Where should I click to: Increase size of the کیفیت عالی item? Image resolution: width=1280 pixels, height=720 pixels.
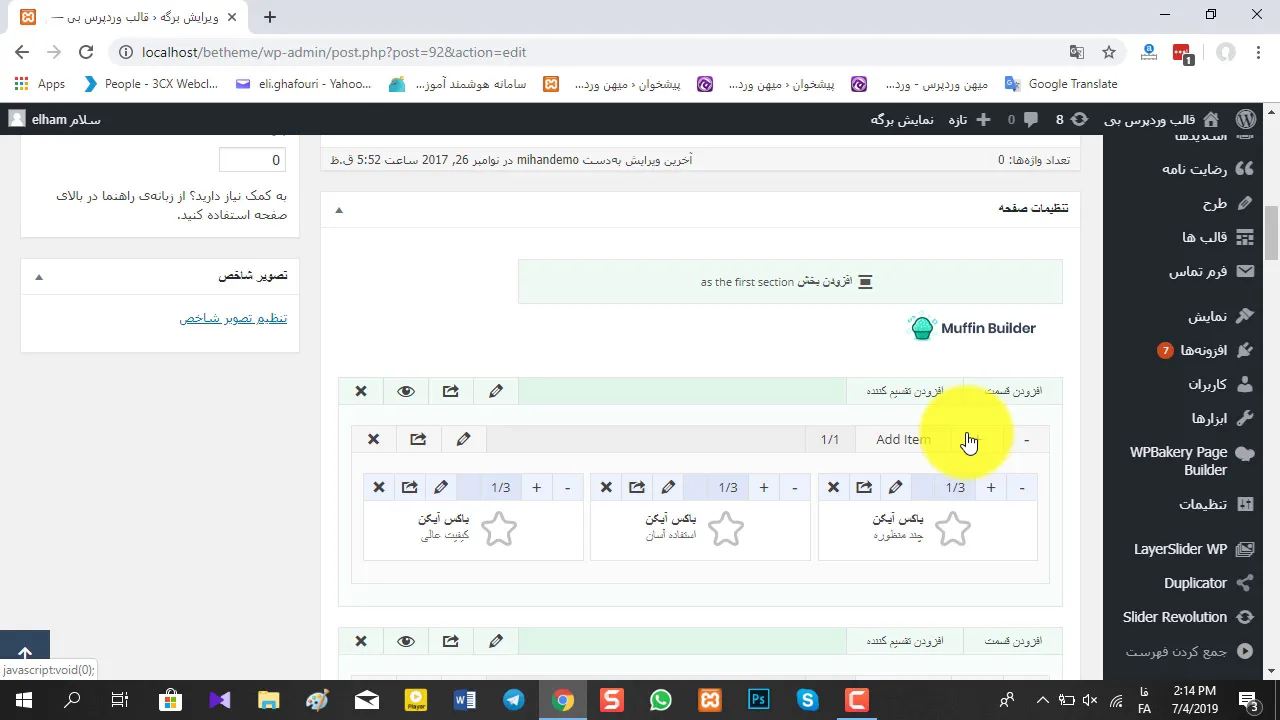[537, 487]
